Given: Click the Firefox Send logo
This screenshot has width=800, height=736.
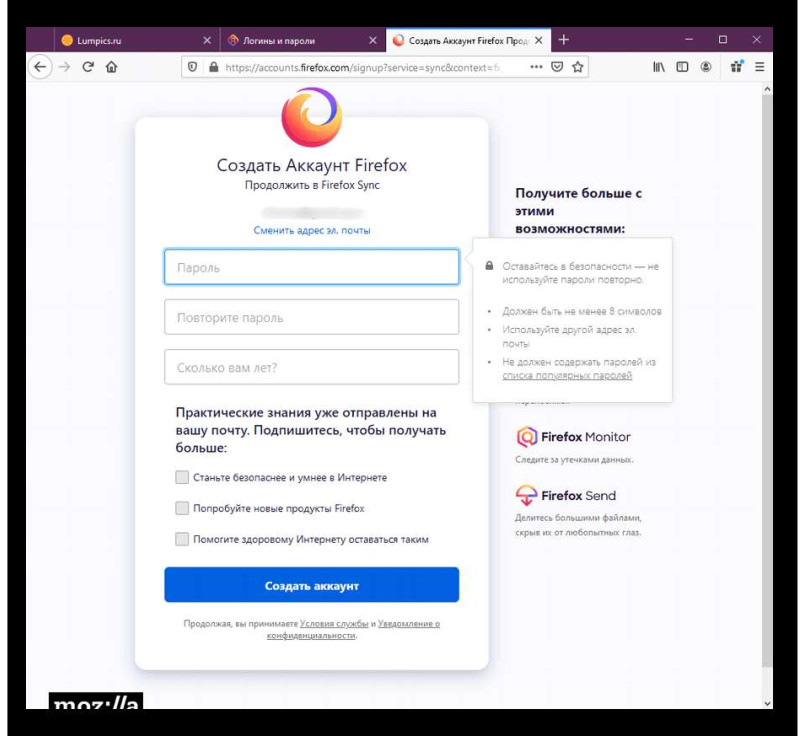Looking at the screenshot, I should coord(566,495).
